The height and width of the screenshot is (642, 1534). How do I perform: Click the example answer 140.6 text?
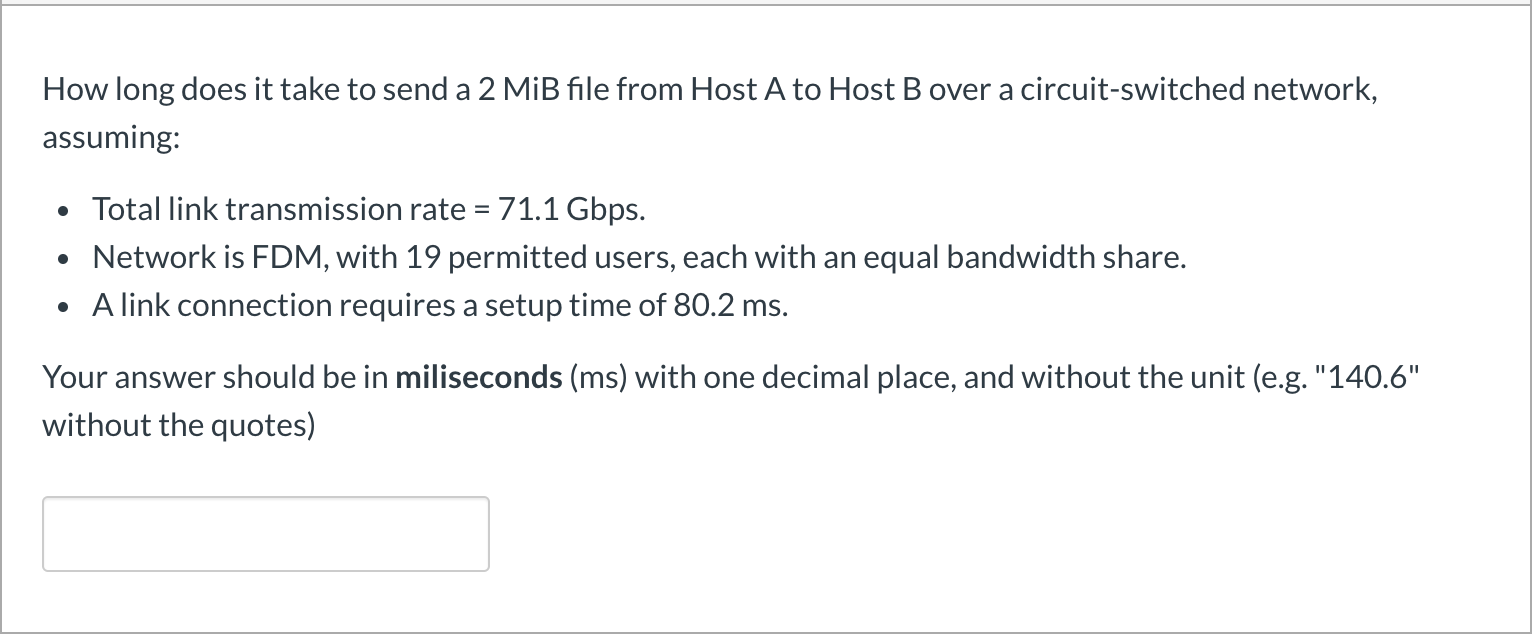[1370, 377]
